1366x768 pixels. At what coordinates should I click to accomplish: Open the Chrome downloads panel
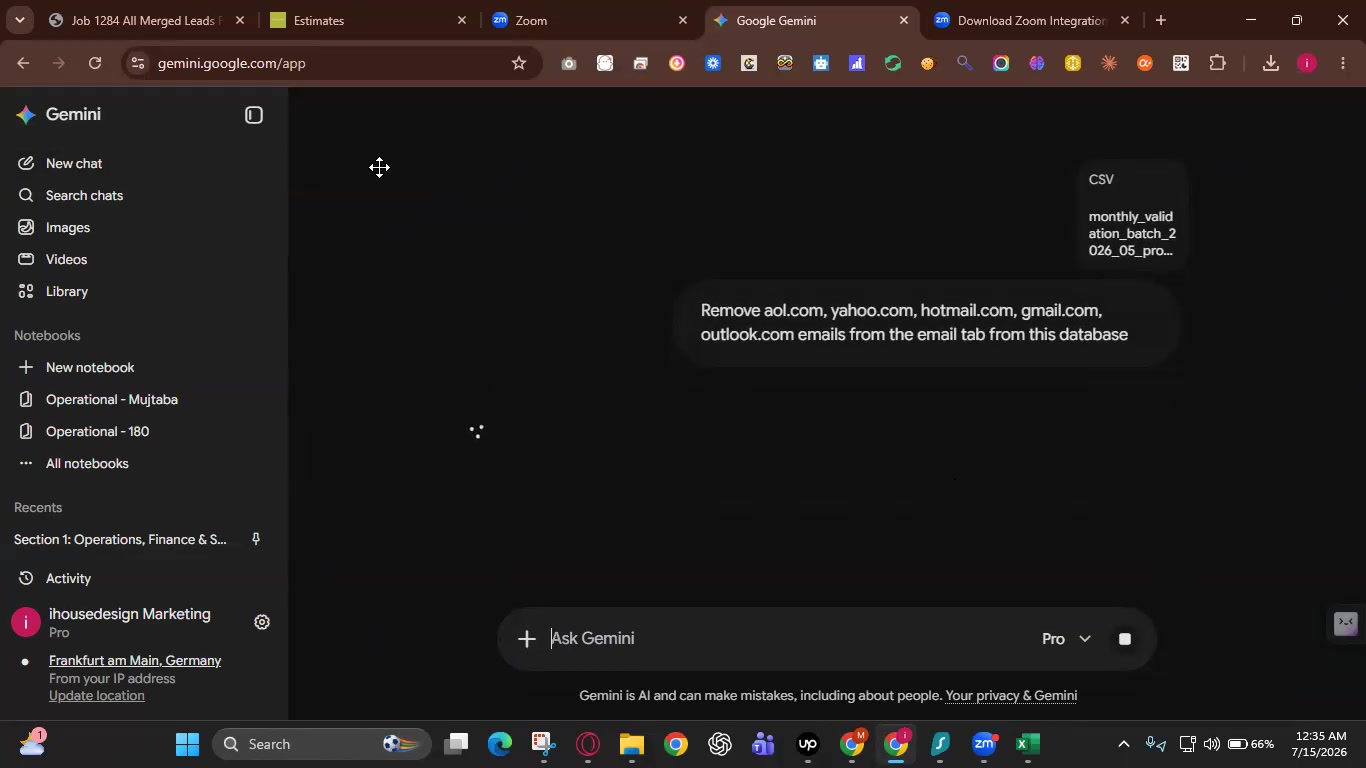tap(1270, 63)
